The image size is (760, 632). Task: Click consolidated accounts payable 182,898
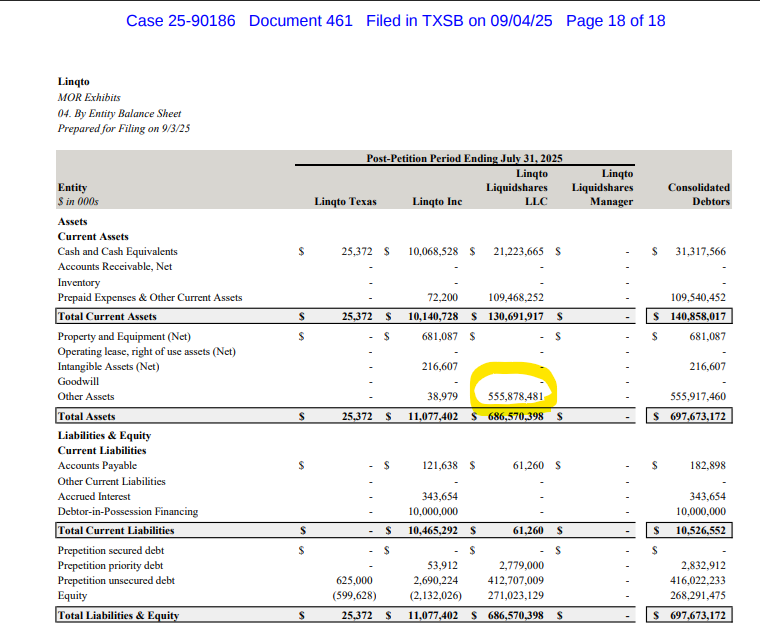coord(708,466)
